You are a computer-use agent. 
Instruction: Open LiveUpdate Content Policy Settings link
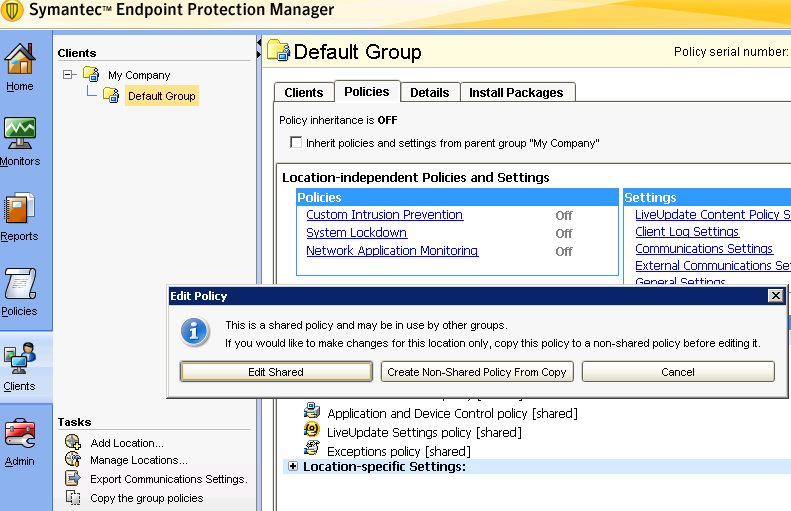713,214
